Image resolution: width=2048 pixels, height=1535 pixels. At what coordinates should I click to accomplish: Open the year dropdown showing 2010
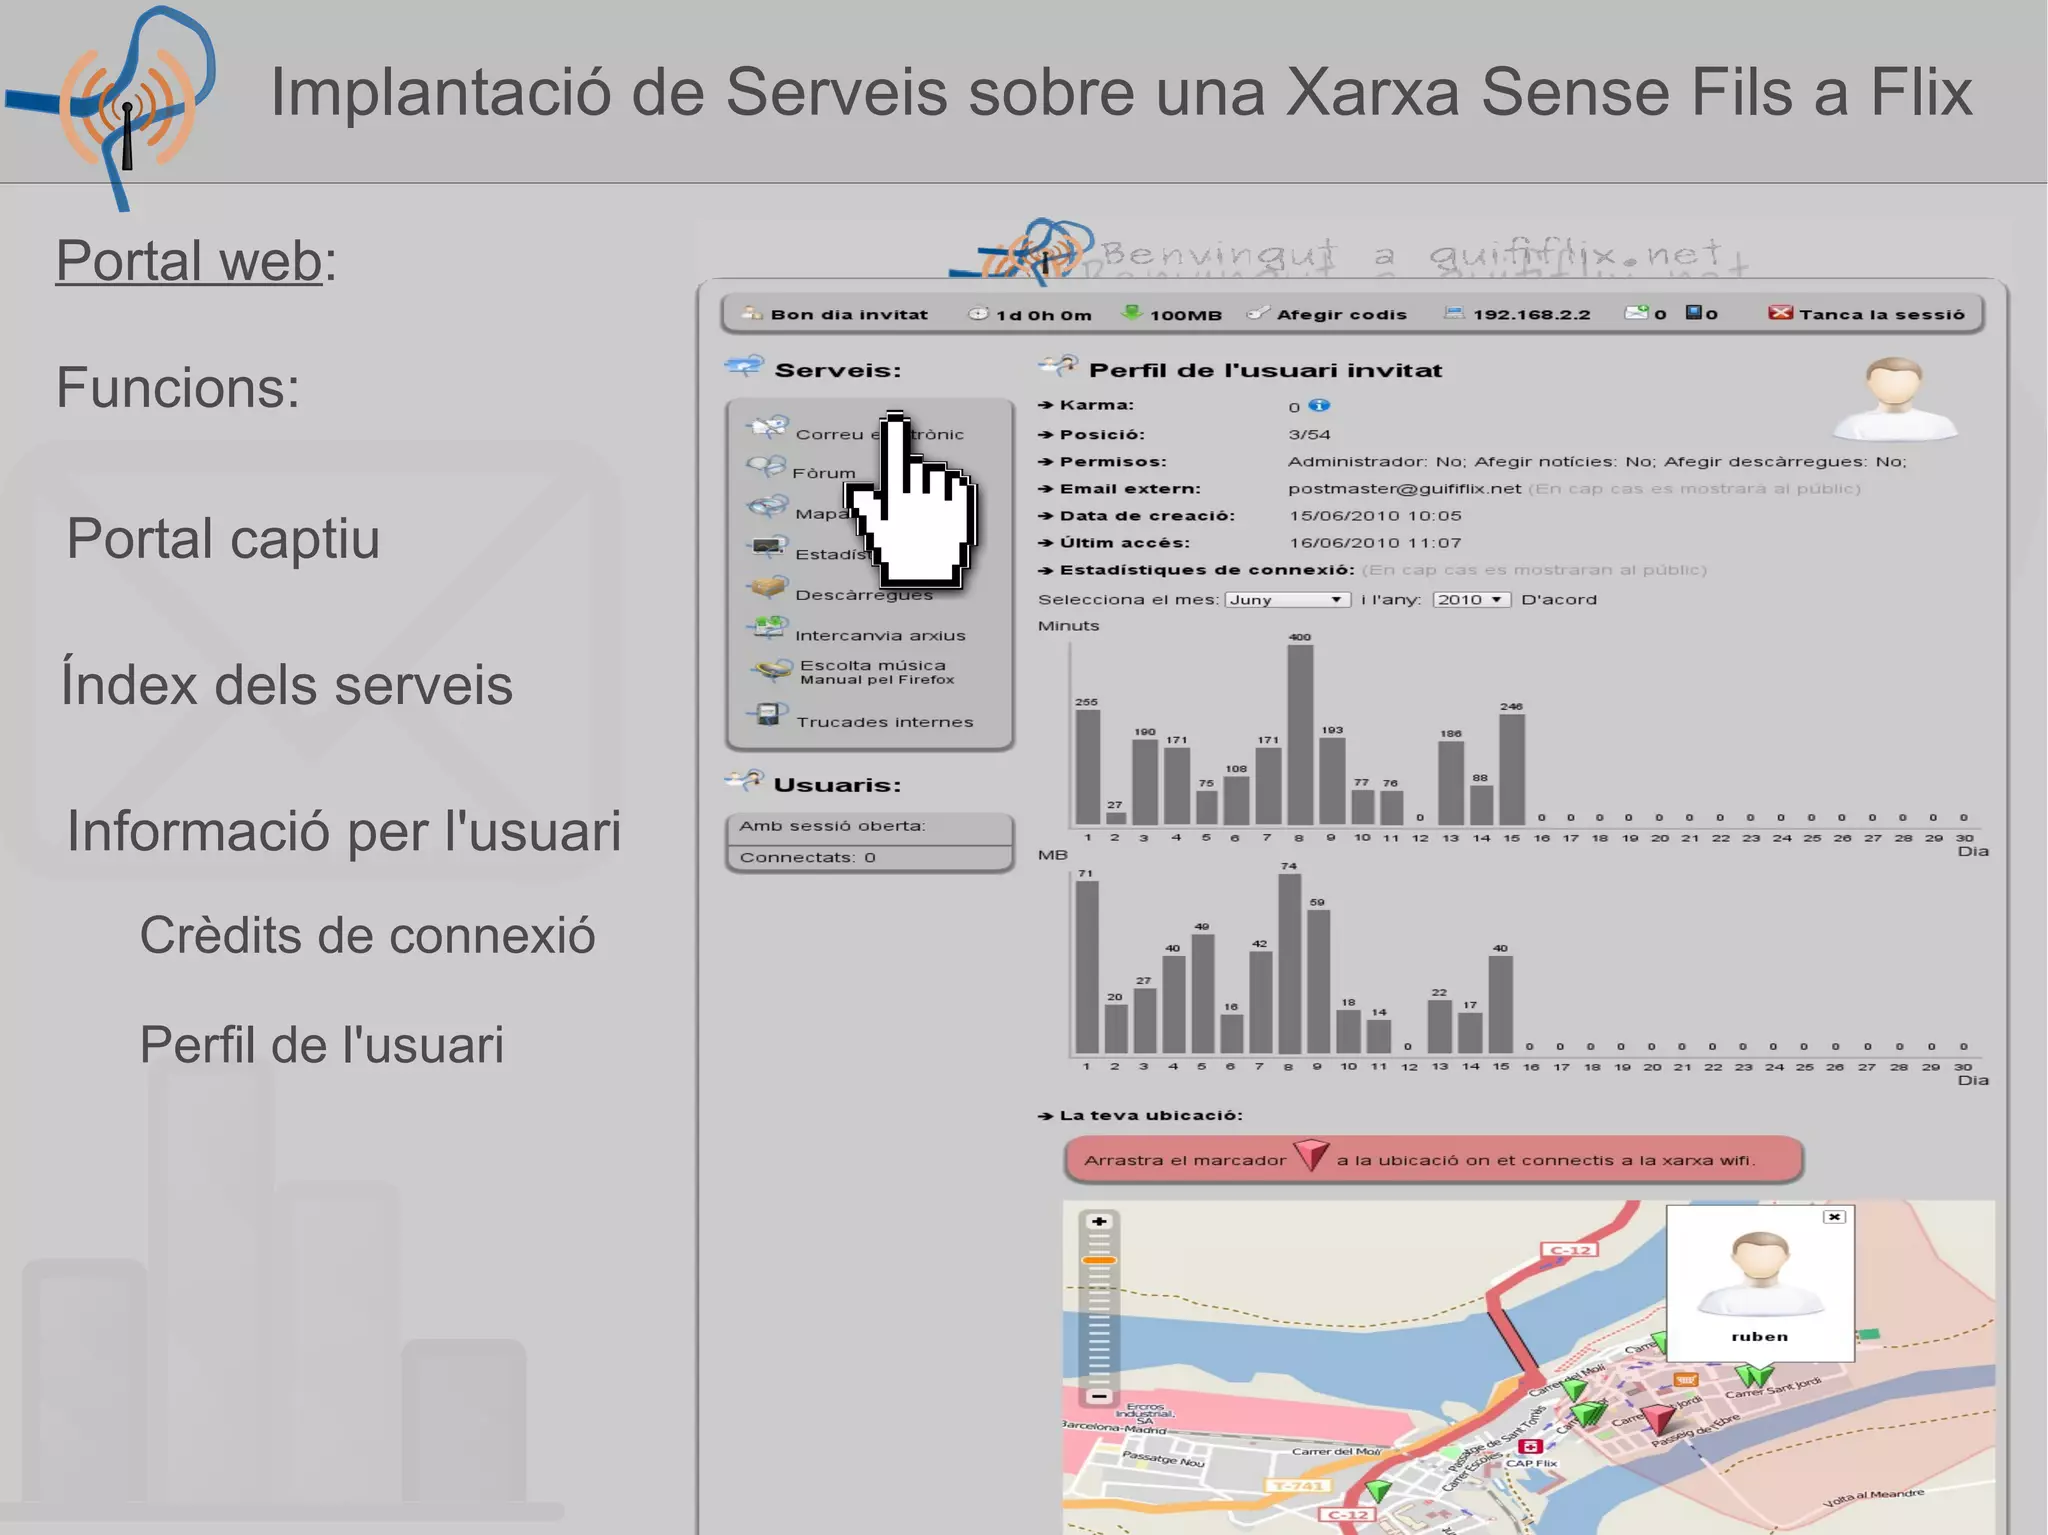pyautogui.click(x=1470, y=599)
